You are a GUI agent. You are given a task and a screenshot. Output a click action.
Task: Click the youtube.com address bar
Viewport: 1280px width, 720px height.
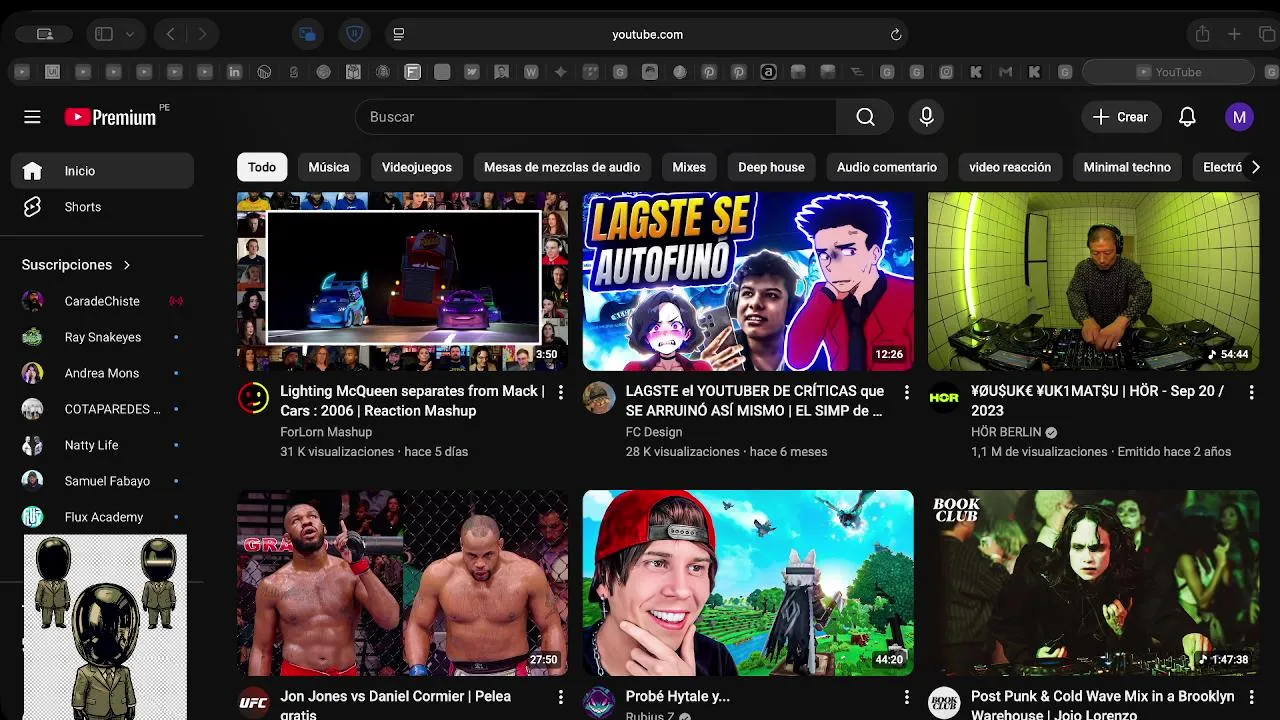pyautogui.click(x=647, y=34)
